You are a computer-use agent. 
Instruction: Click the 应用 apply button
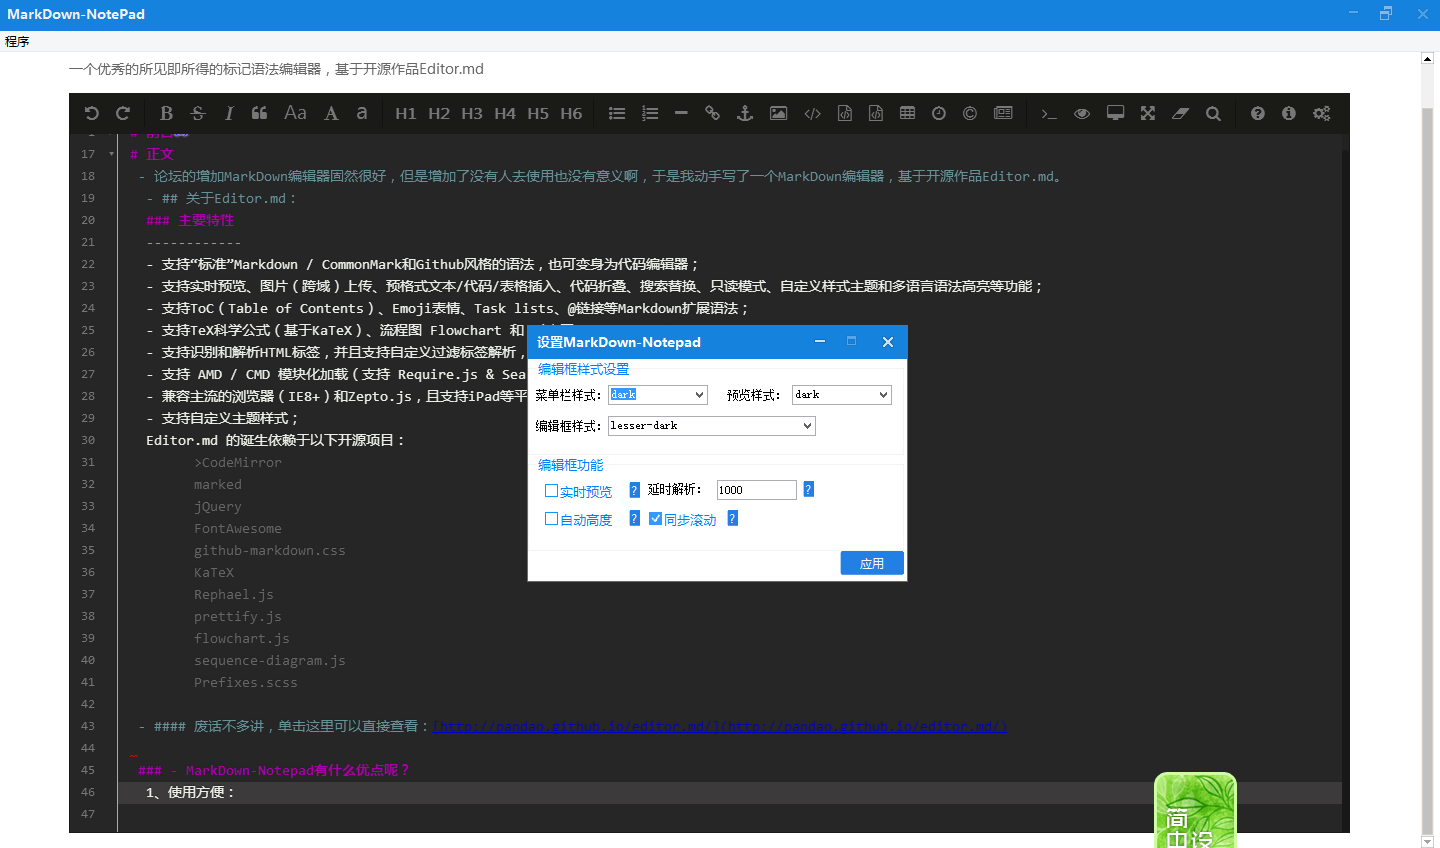pos(872,563)
